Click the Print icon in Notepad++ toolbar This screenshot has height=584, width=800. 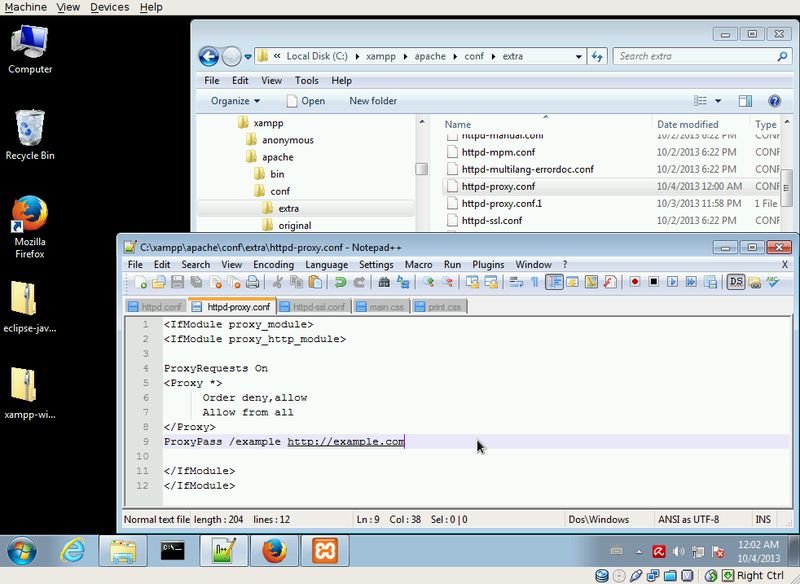tap(253, 283)
